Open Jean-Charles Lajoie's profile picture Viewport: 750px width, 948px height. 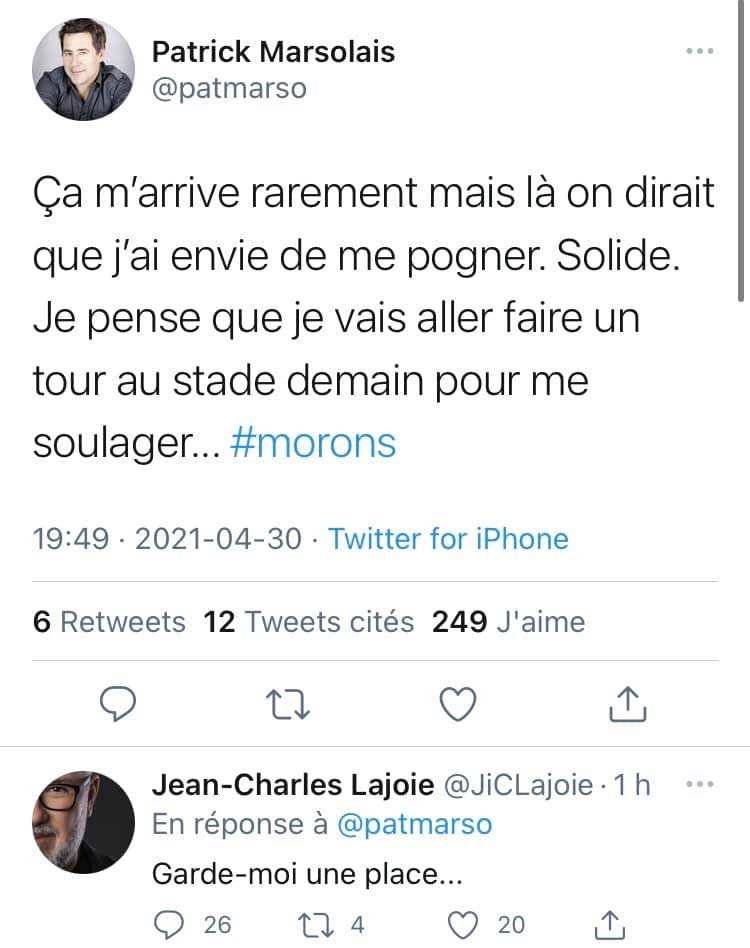tap(83, 822)
